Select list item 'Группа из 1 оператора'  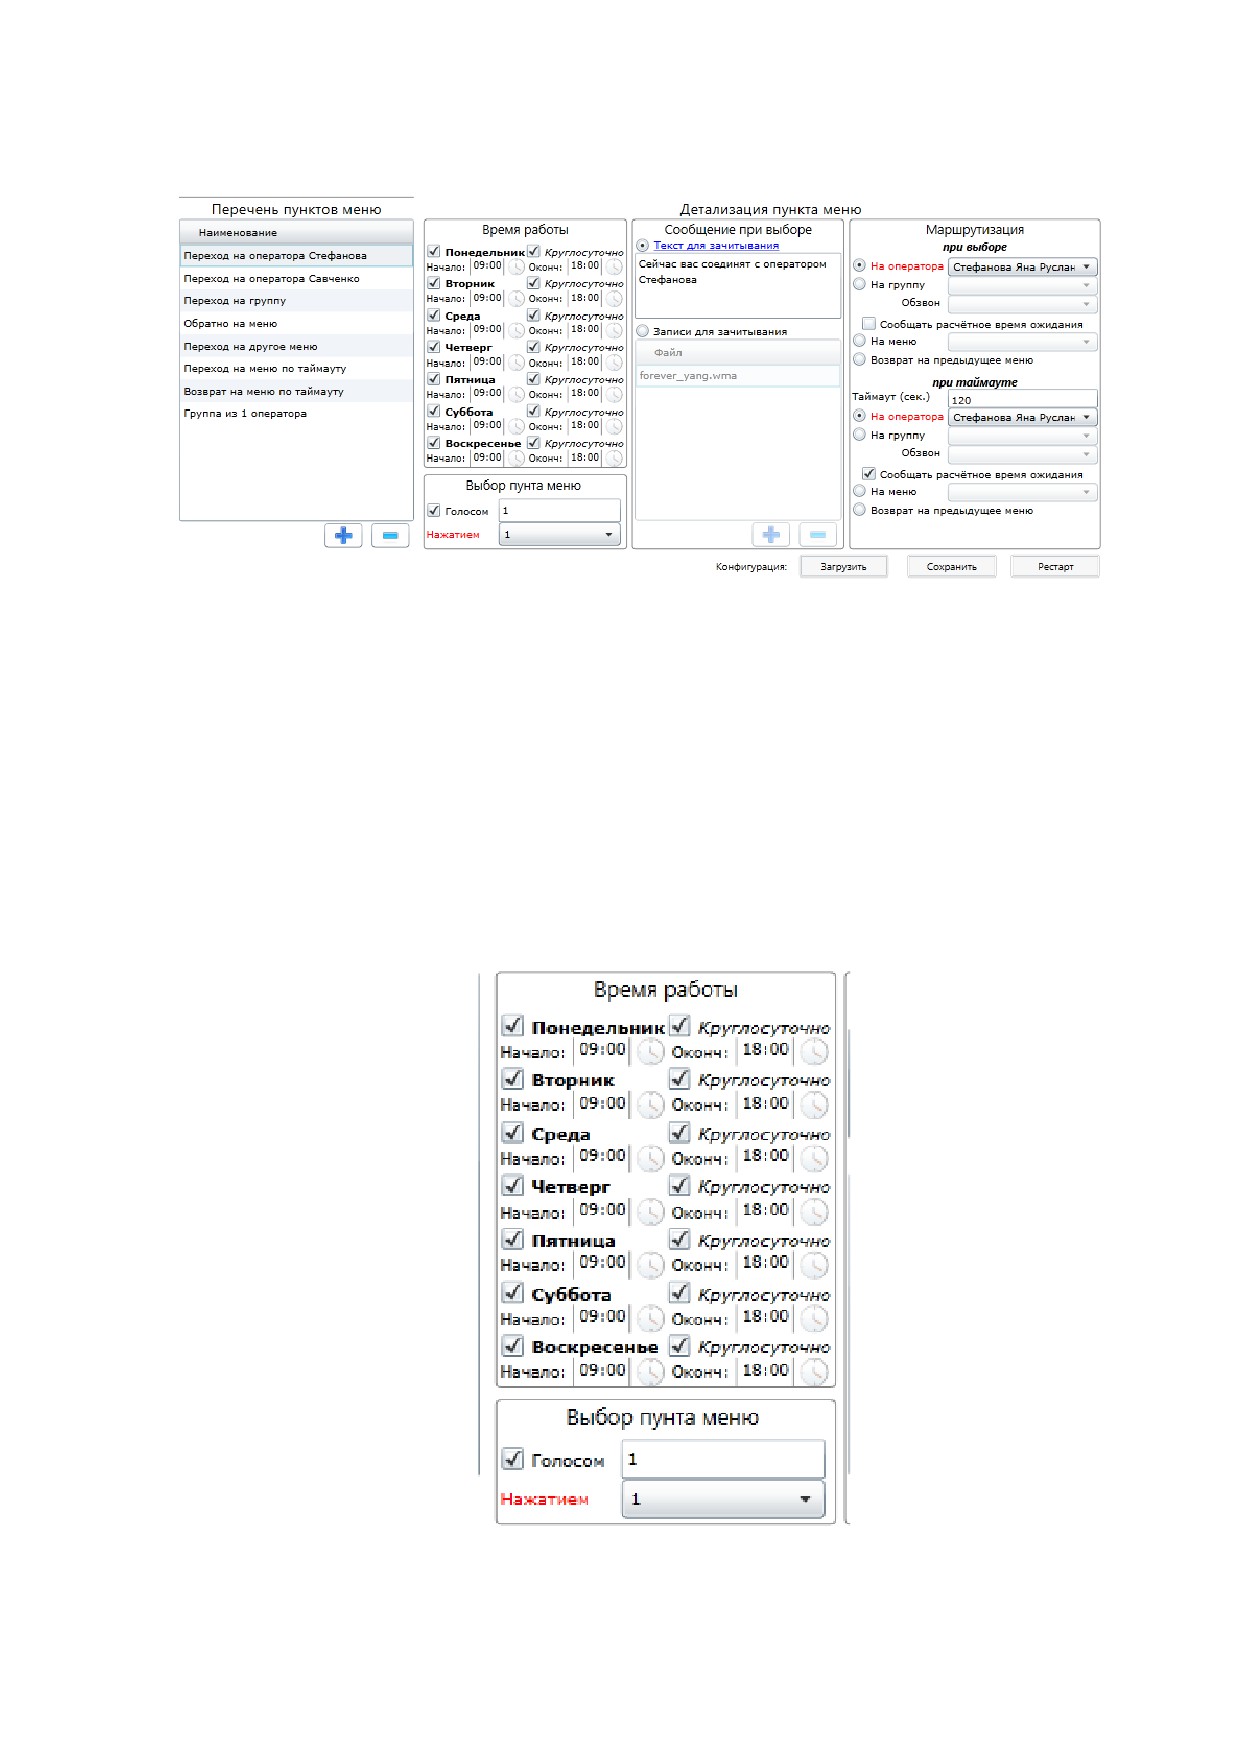pyautogui.click(x=296, y=414)
